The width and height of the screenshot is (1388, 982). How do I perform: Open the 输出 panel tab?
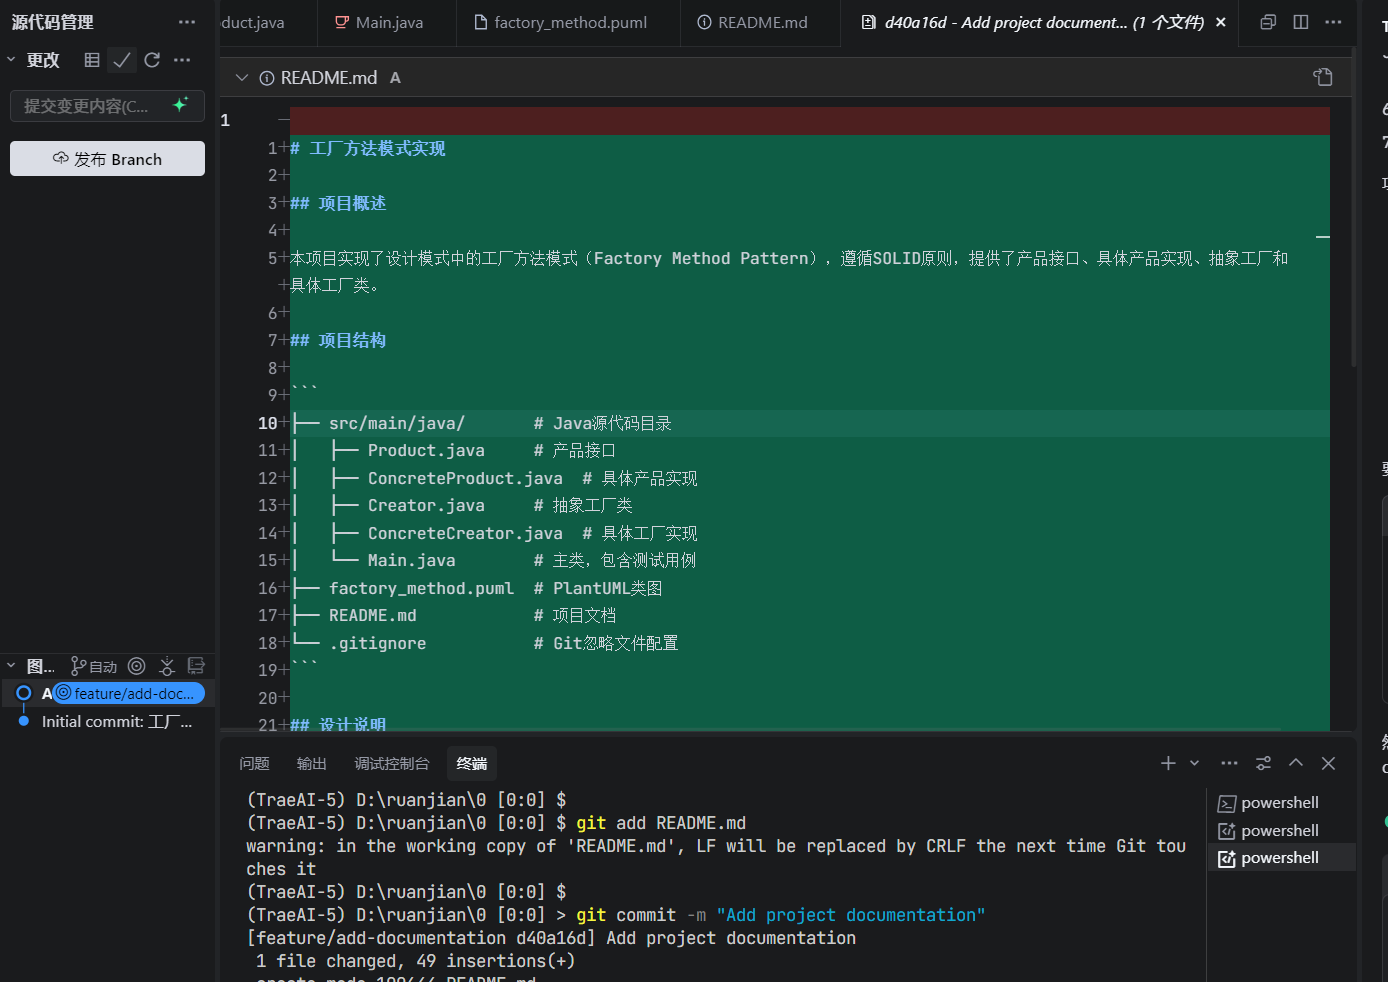[311, 763]
